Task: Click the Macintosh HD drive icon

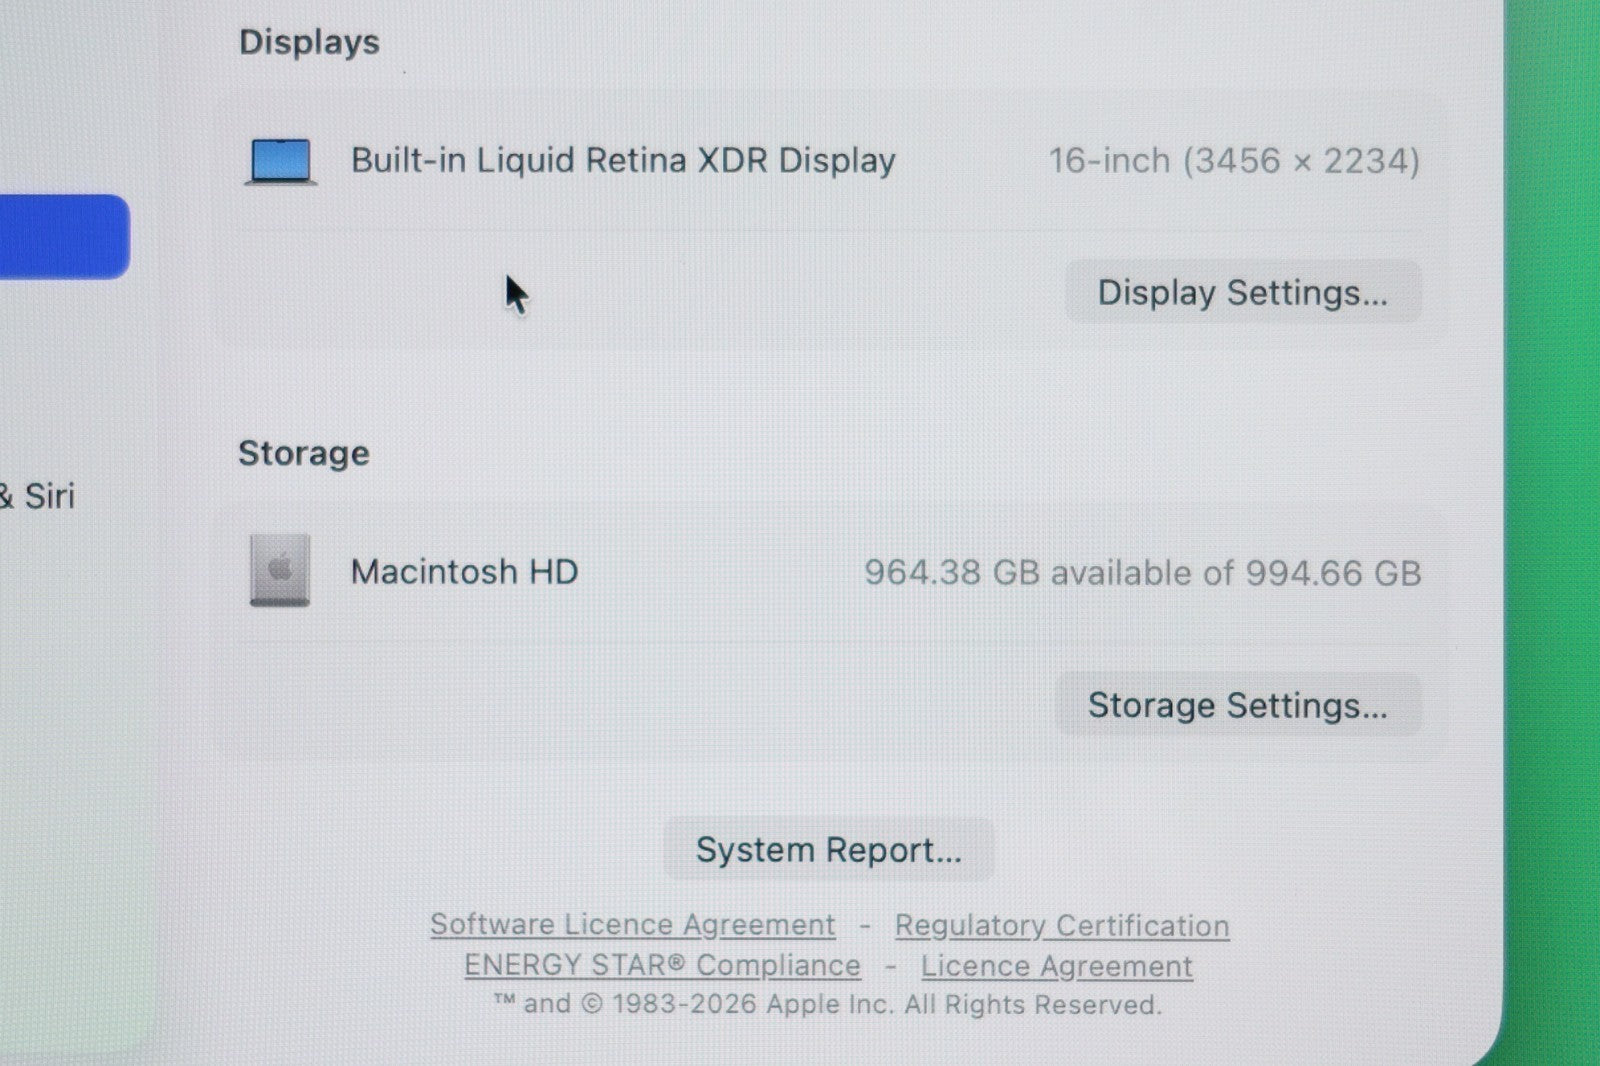Action: click(280, 571)
